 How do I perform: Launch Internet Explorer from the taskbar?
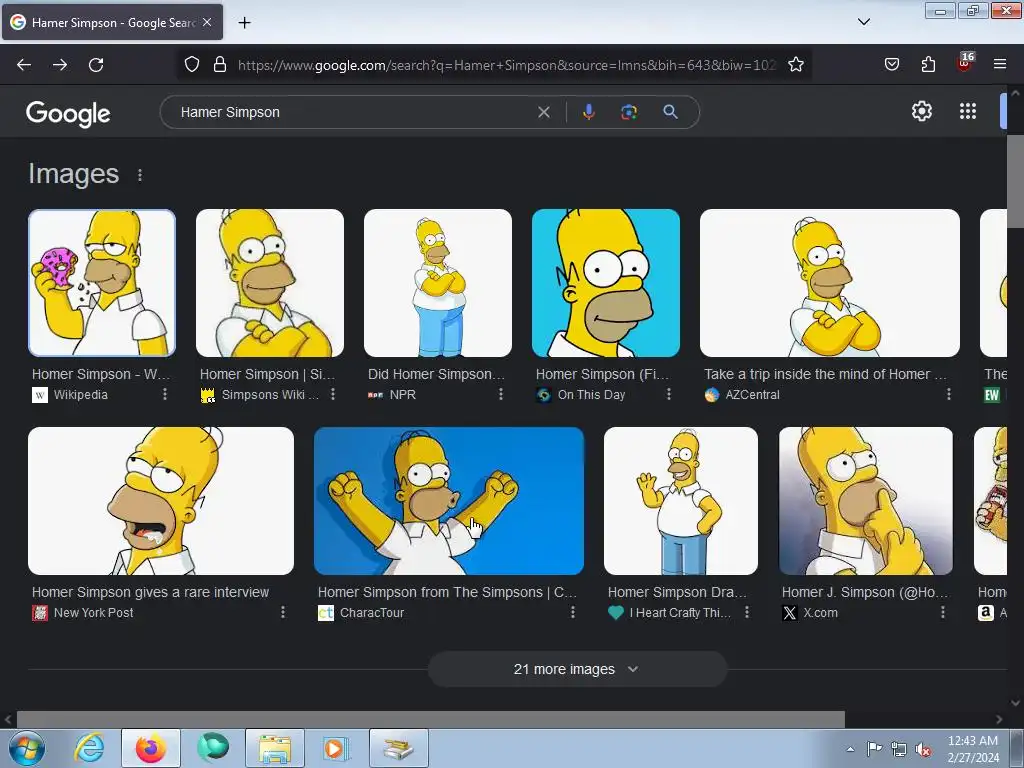pos(90,748)
